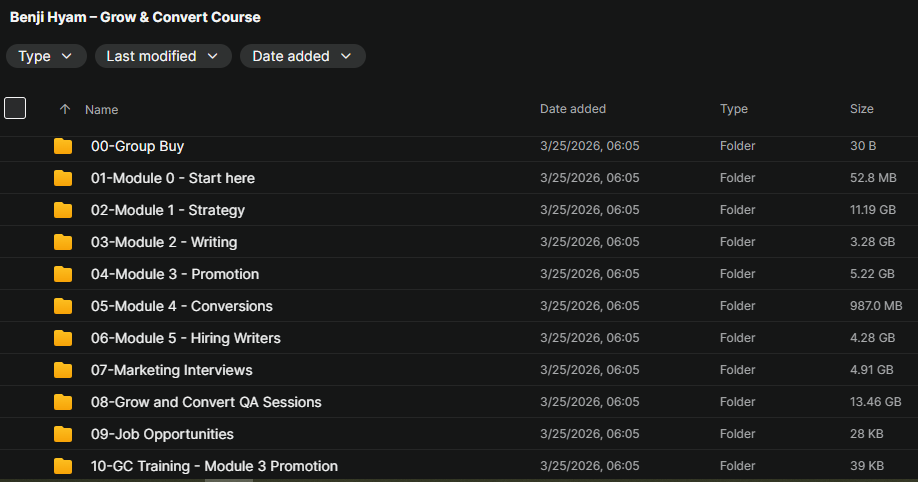Screen dimensions: 918x482
Task: Click the Type column header
Action: pyautogui.click(x=733, y=108)
